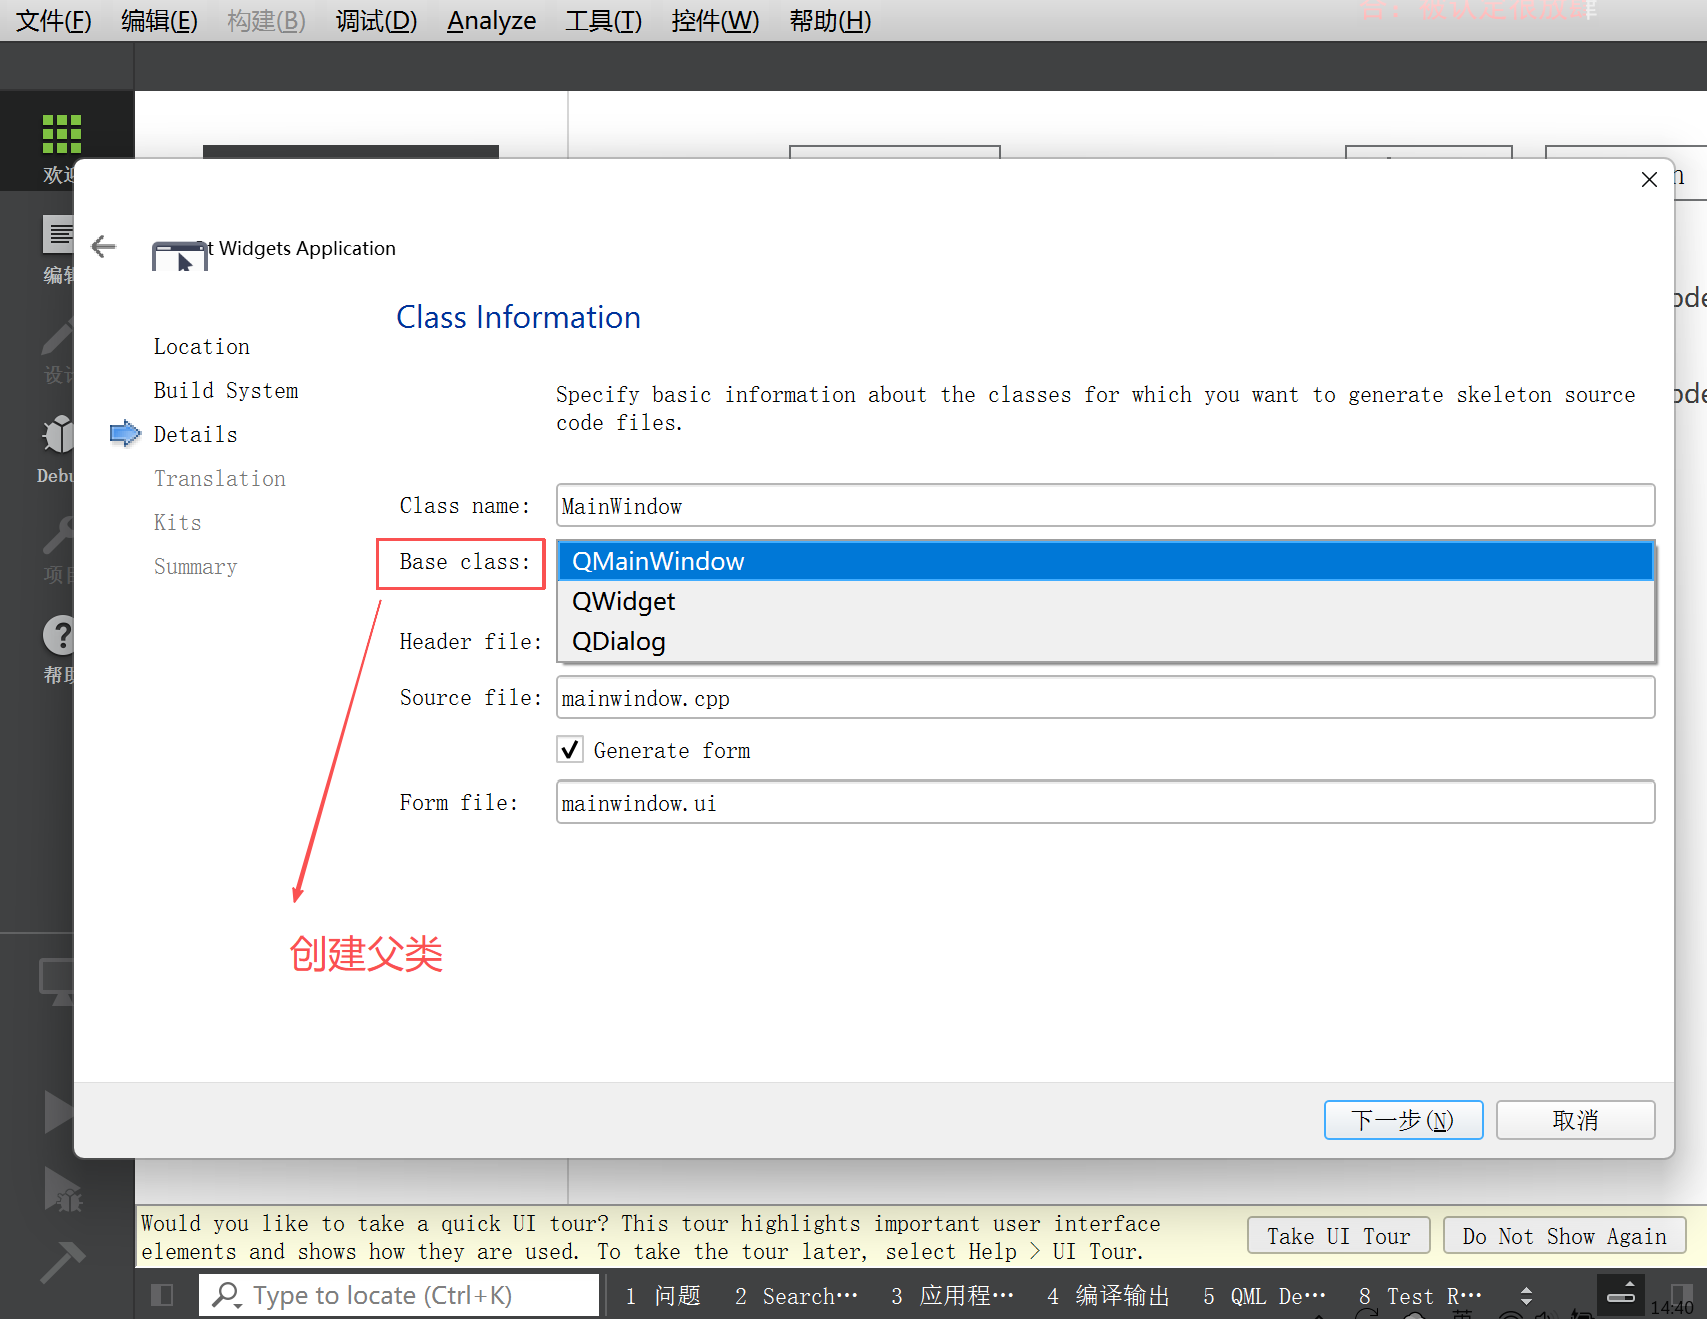Open the 帮助(H) menu
The image size is (1707, 1319).
coord(830,20)
